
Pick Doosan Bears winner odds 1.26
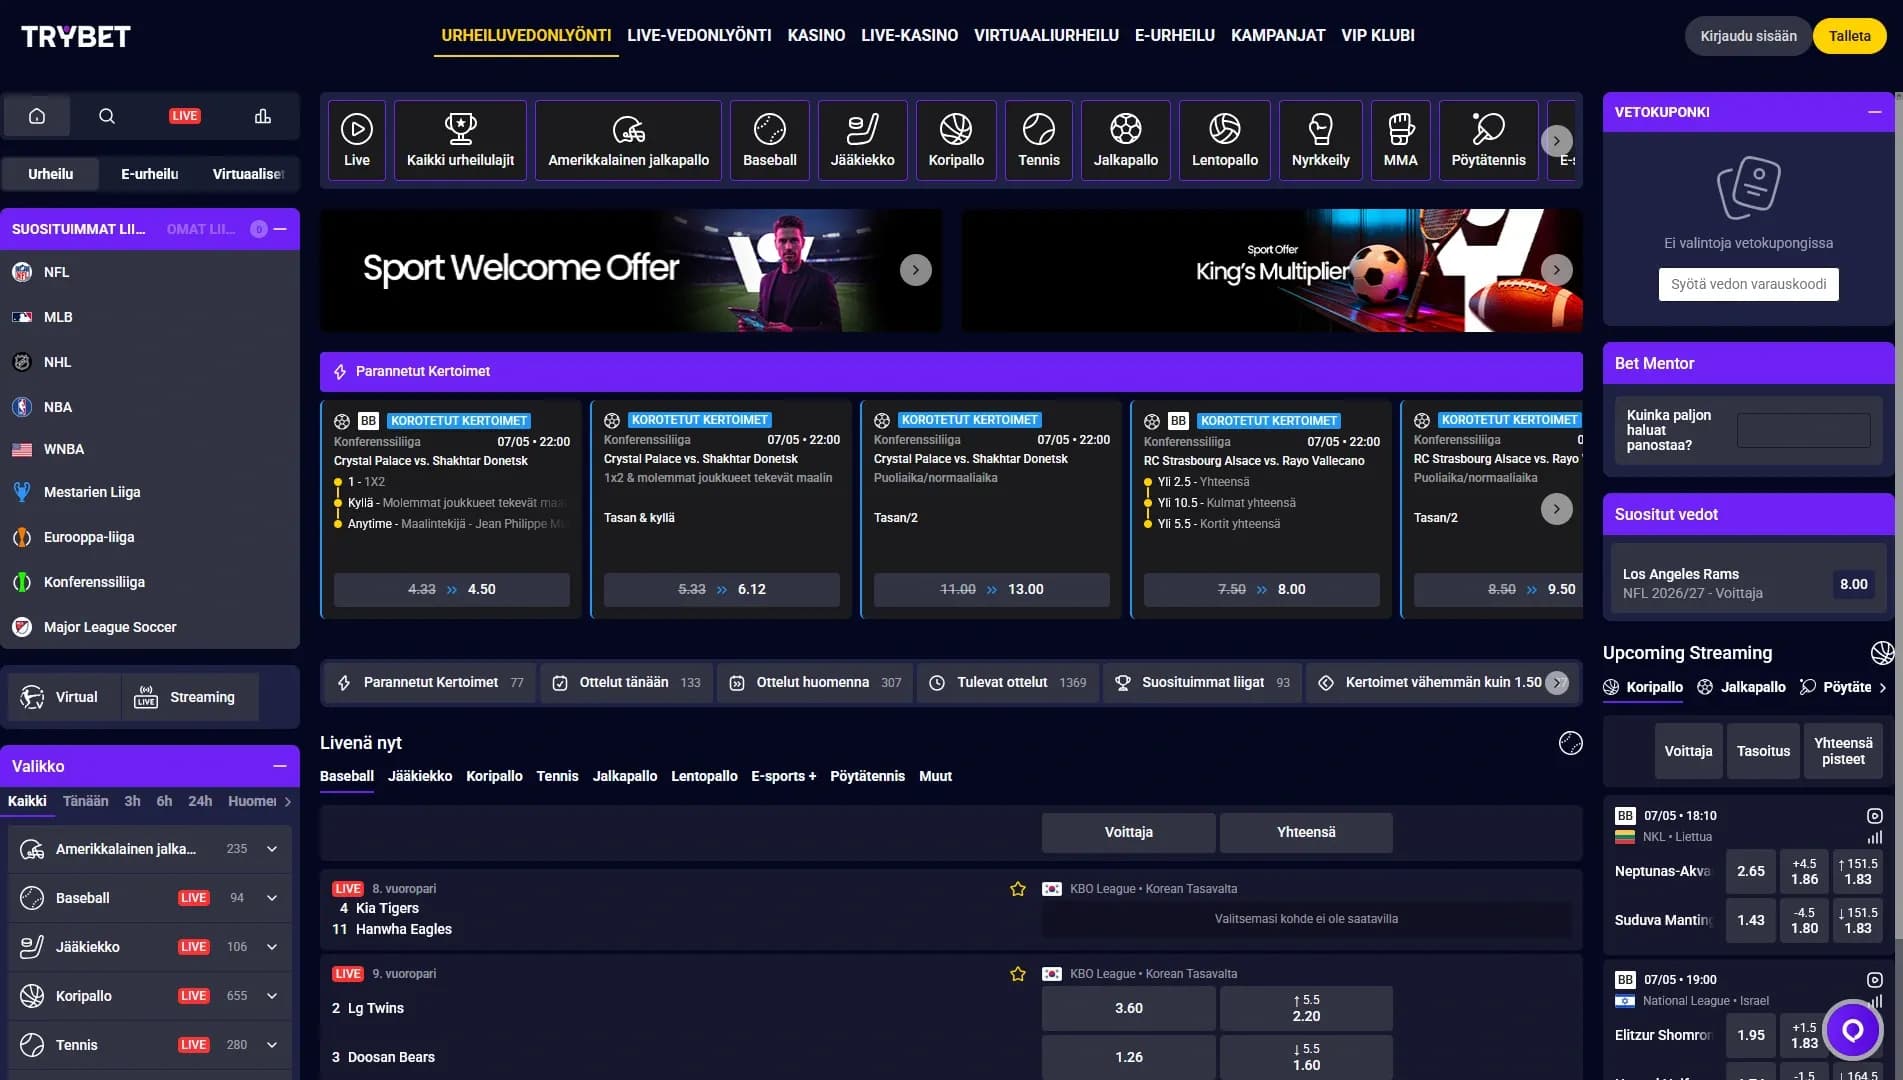click(1128, 1057)
